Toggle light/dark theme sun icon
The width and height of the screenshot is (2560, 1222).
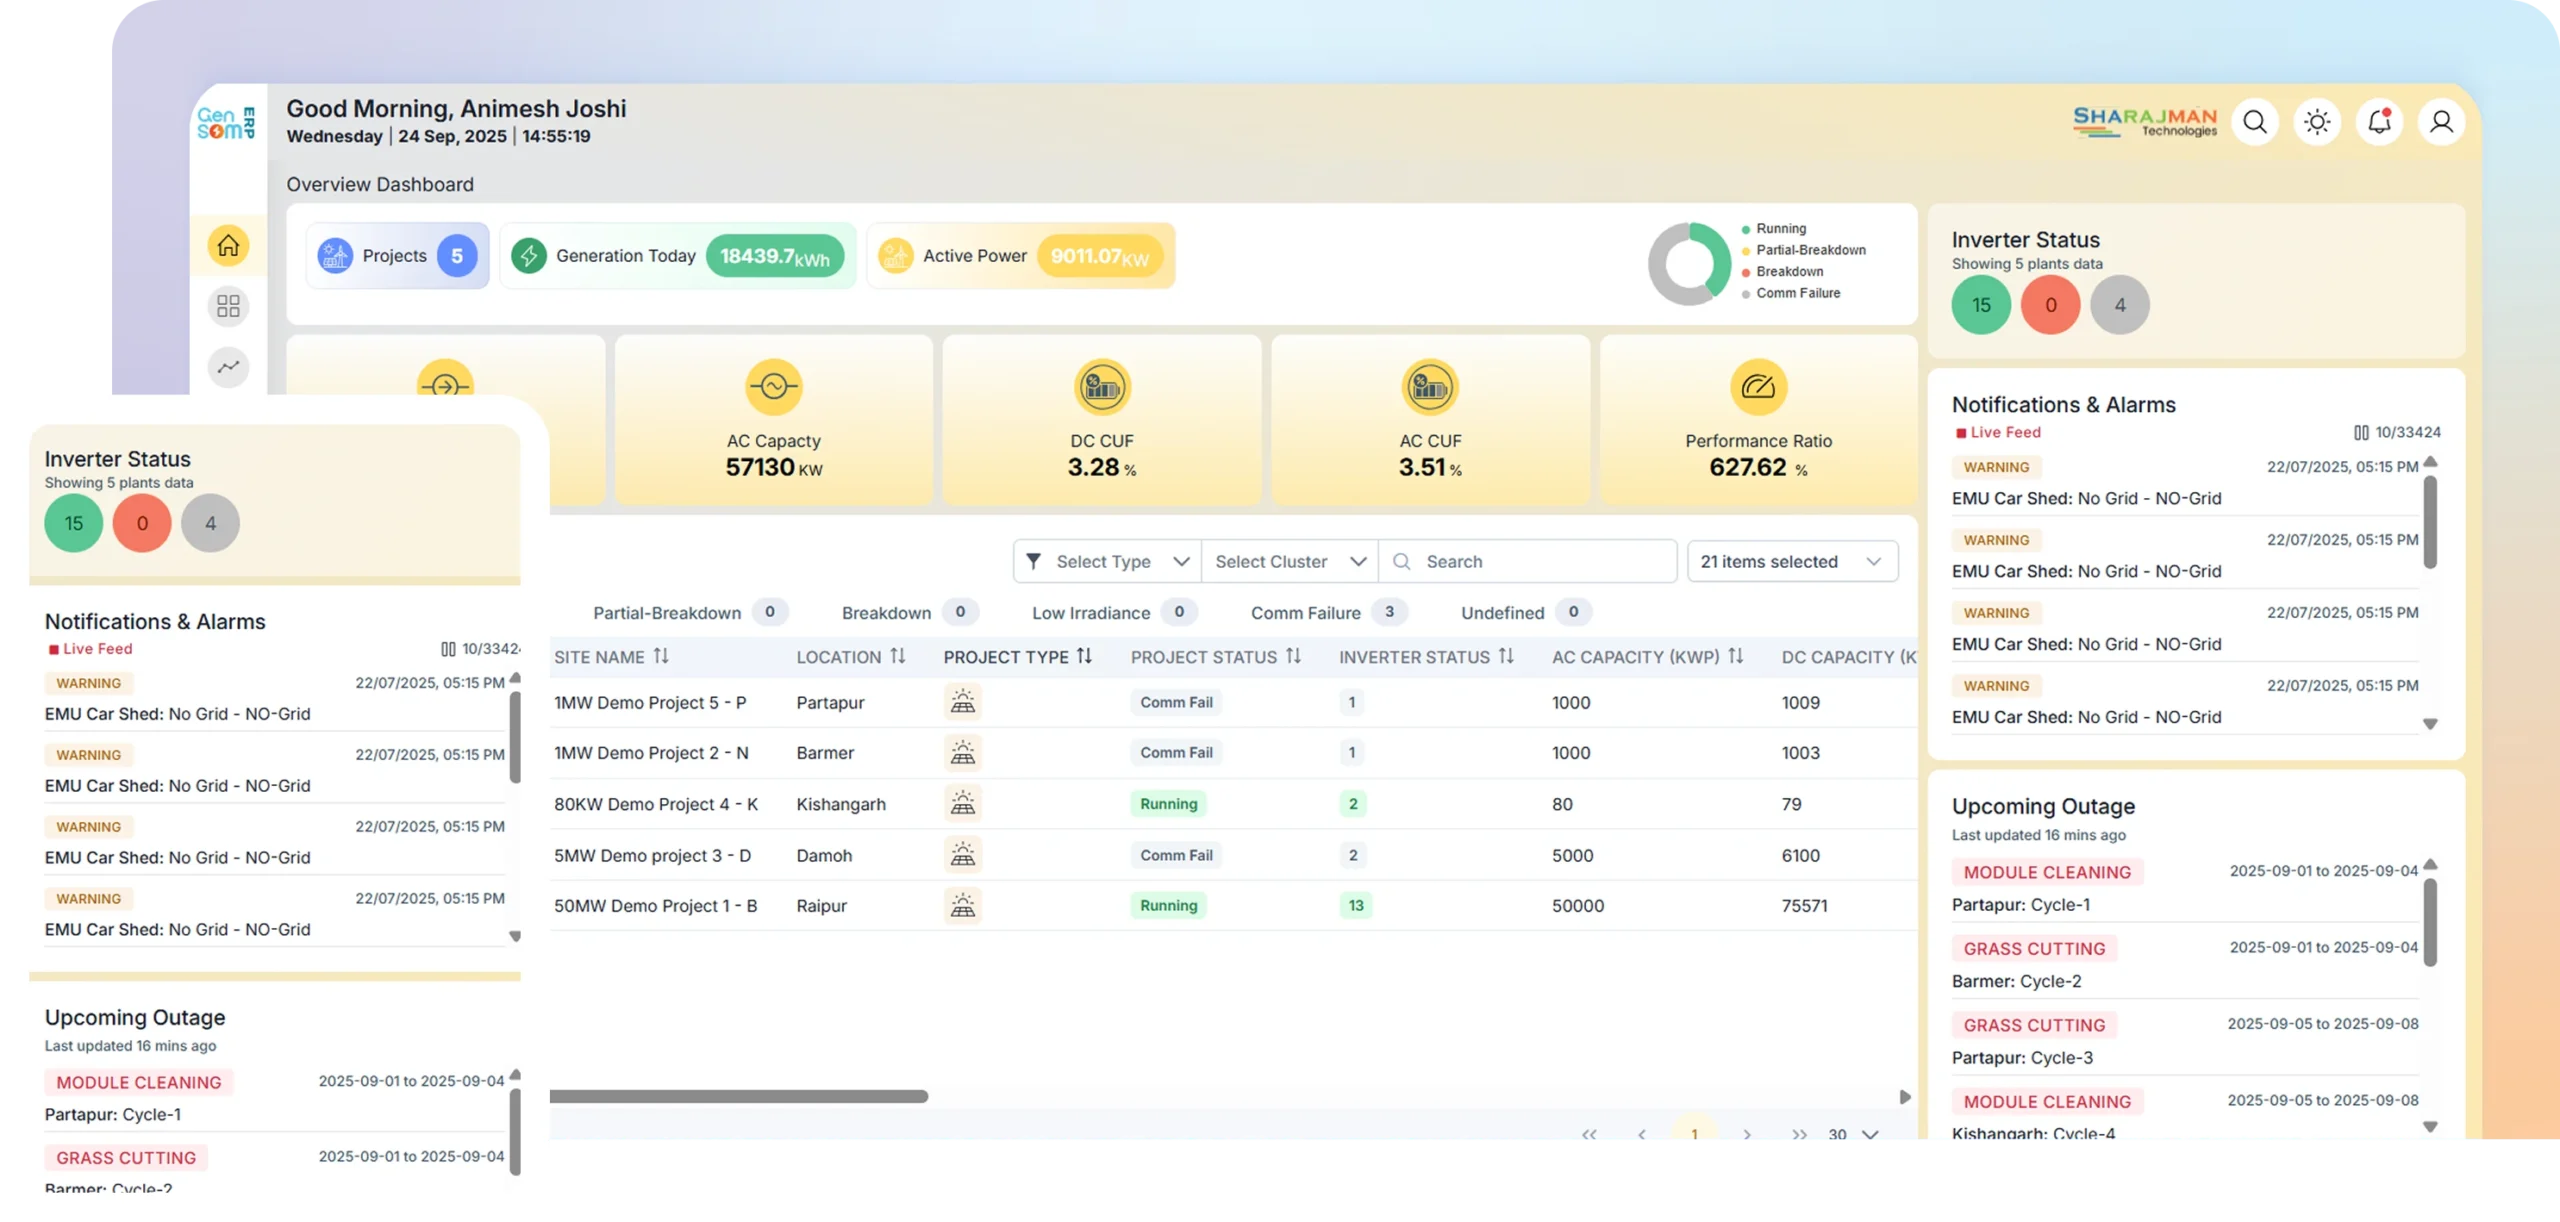(x=2316, y=122)
